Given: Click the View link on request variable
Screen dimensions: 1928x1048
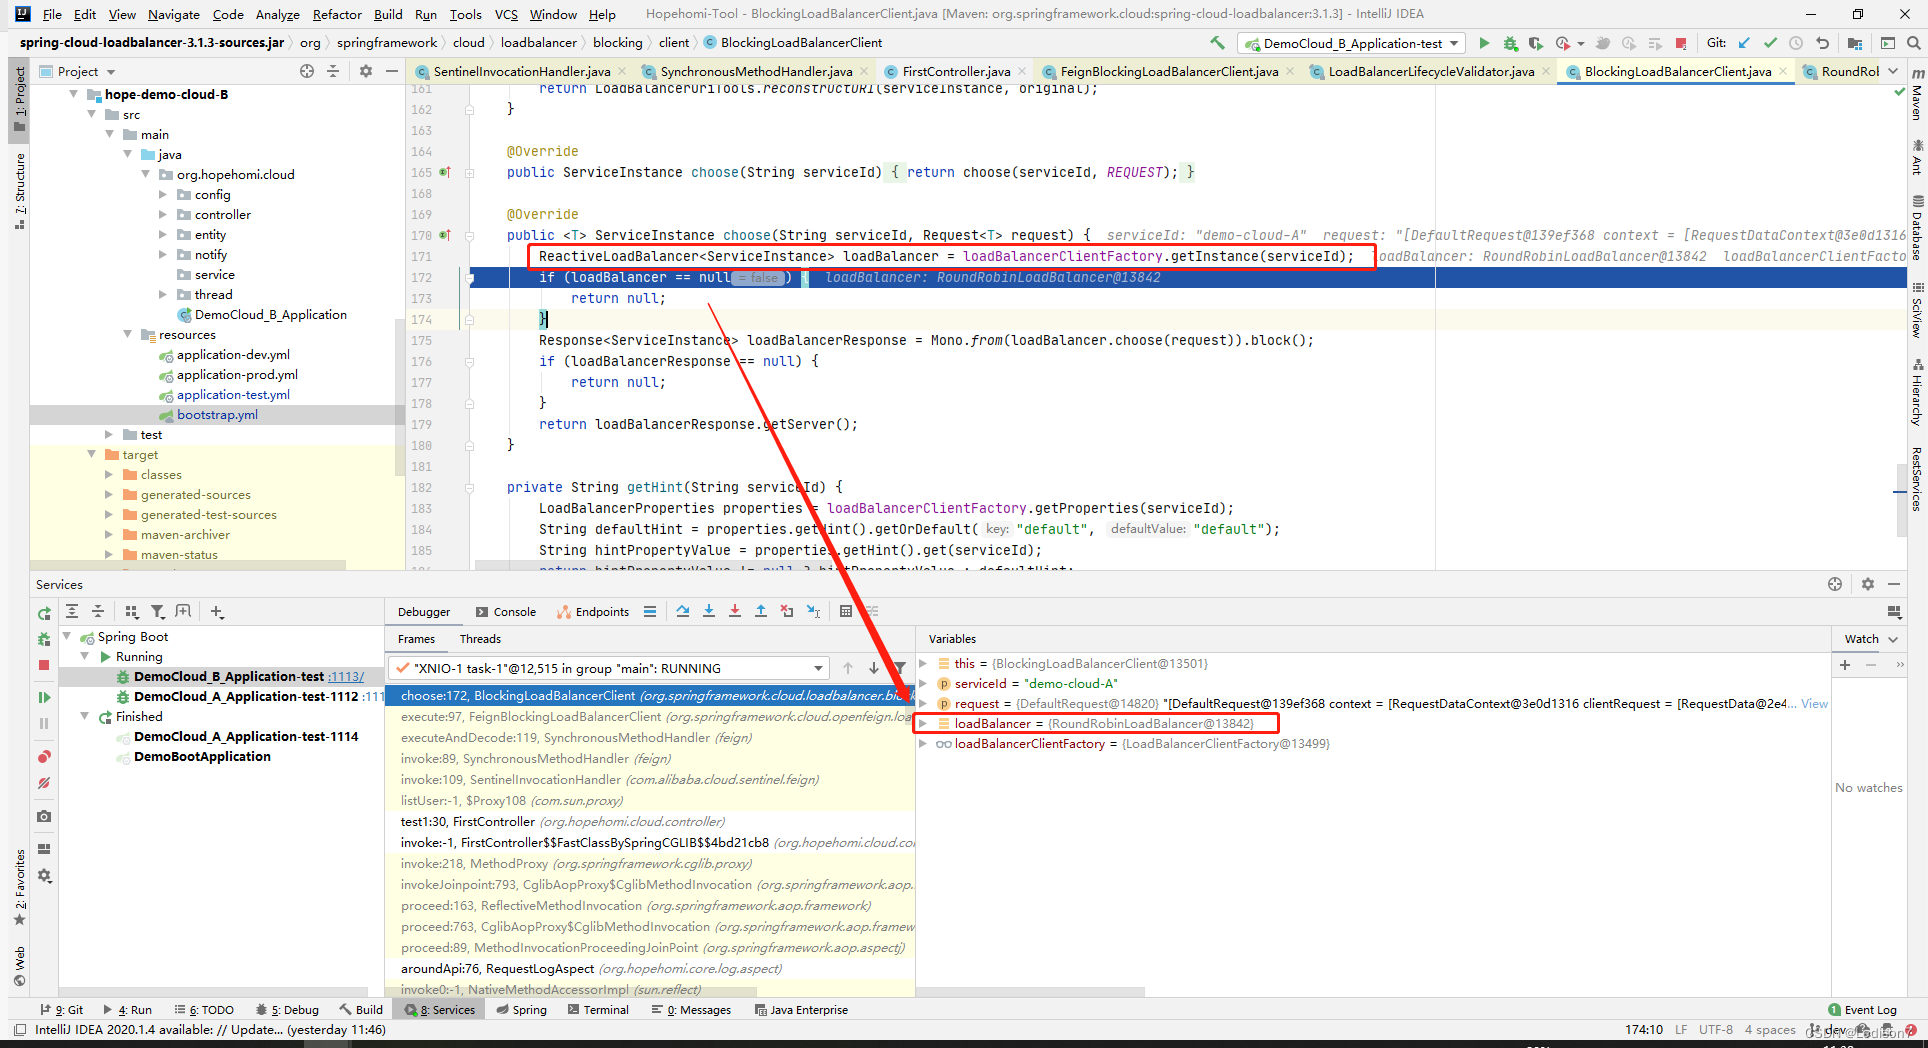Looking at the screenshot, I should point(1814,704).
